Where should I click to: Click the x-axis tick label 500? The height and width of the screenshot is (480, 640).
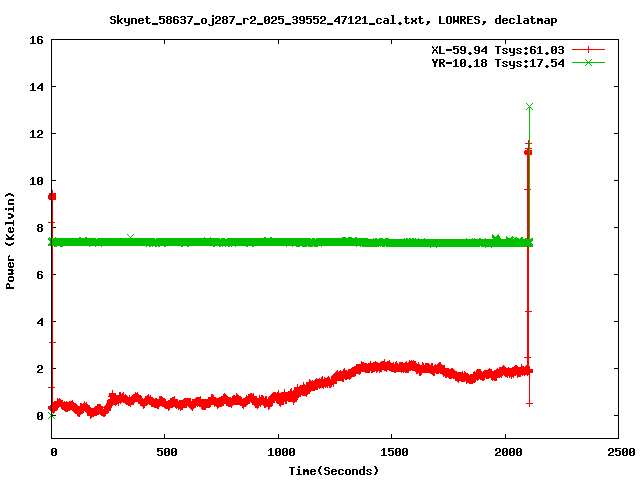[167, 452]
